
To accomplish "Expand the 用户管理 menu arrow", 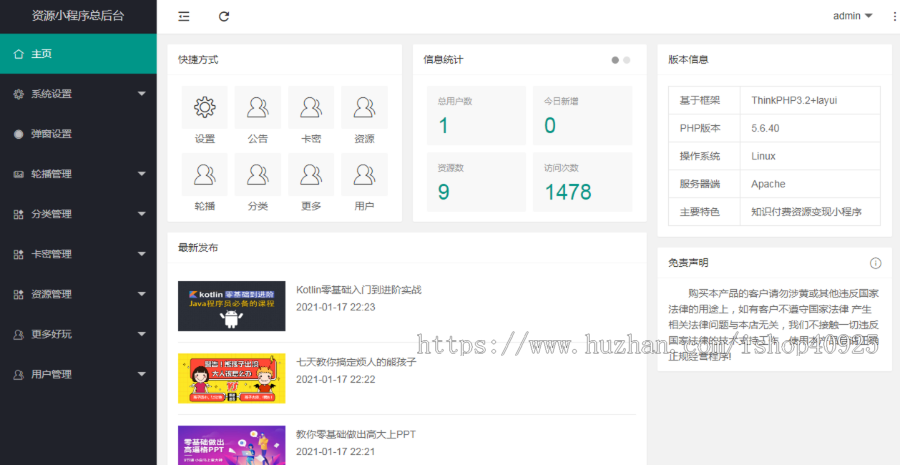I will [142, 374].
